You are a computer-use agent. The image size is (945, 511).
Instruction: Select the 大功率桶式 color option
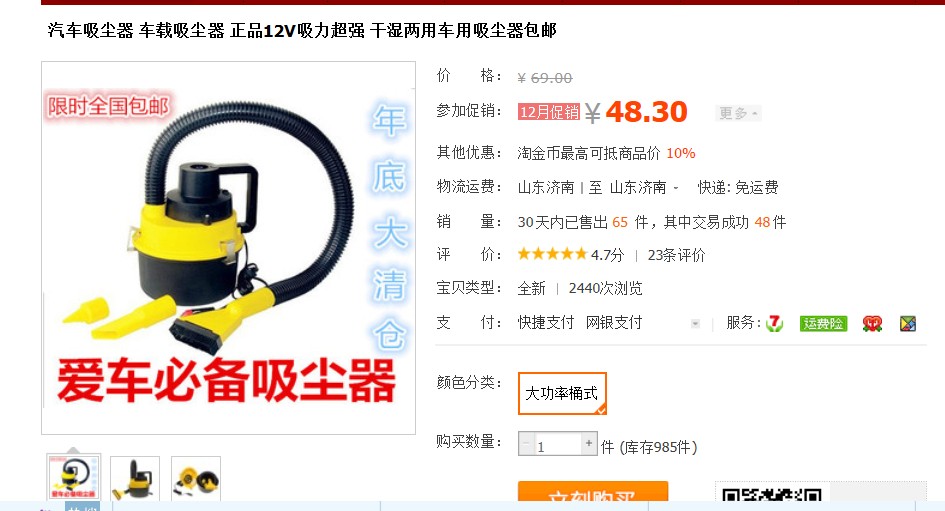(x=562, y=393)
